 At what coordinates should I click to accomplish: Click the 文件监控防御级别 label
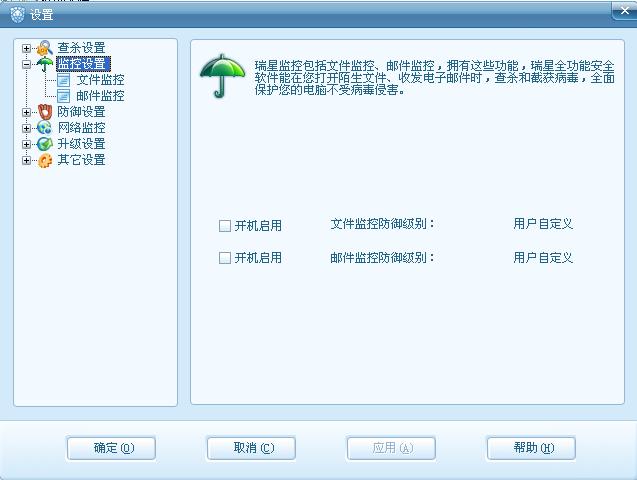(382, 224)
